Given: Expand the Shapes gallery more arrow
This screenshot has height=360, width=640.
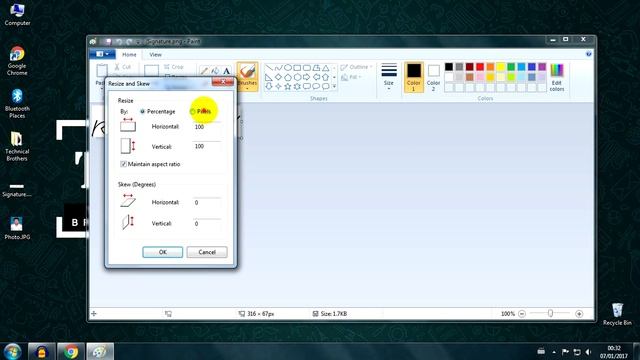Looking at the screenshot, I should 334,87.
